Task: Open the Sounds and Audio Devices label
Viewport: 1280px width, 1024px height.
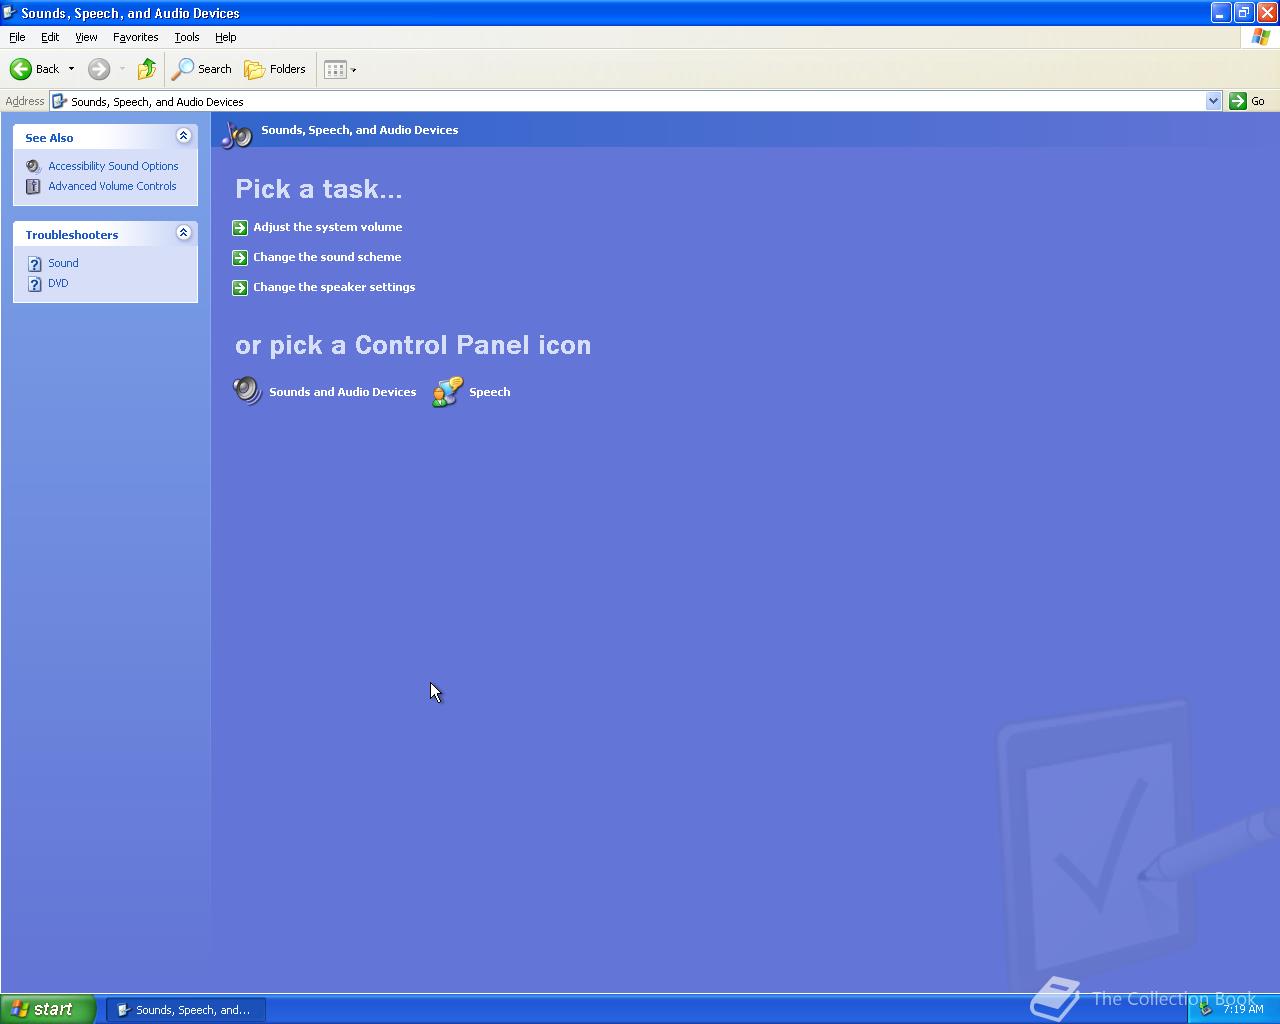Action: 342,392
